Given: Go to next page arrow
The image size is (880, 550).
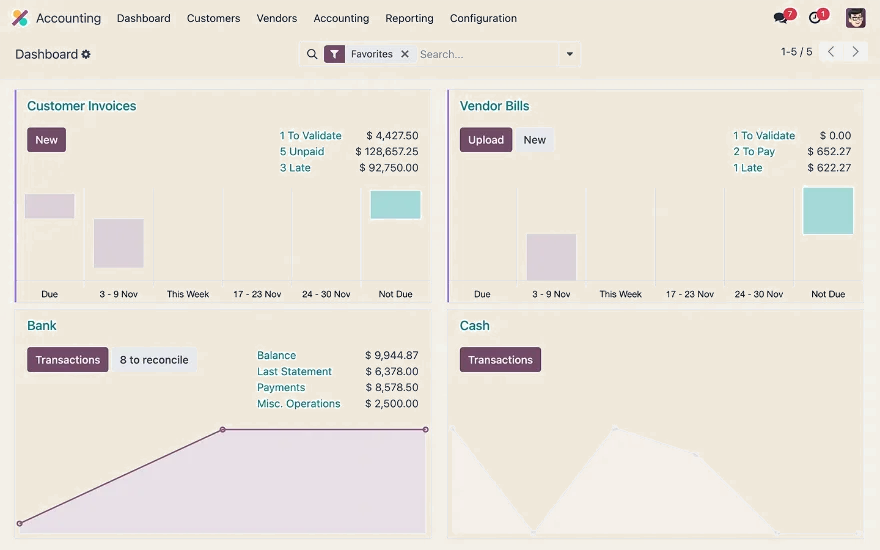Looking at the screenshot, I should (x=855, y=52).
